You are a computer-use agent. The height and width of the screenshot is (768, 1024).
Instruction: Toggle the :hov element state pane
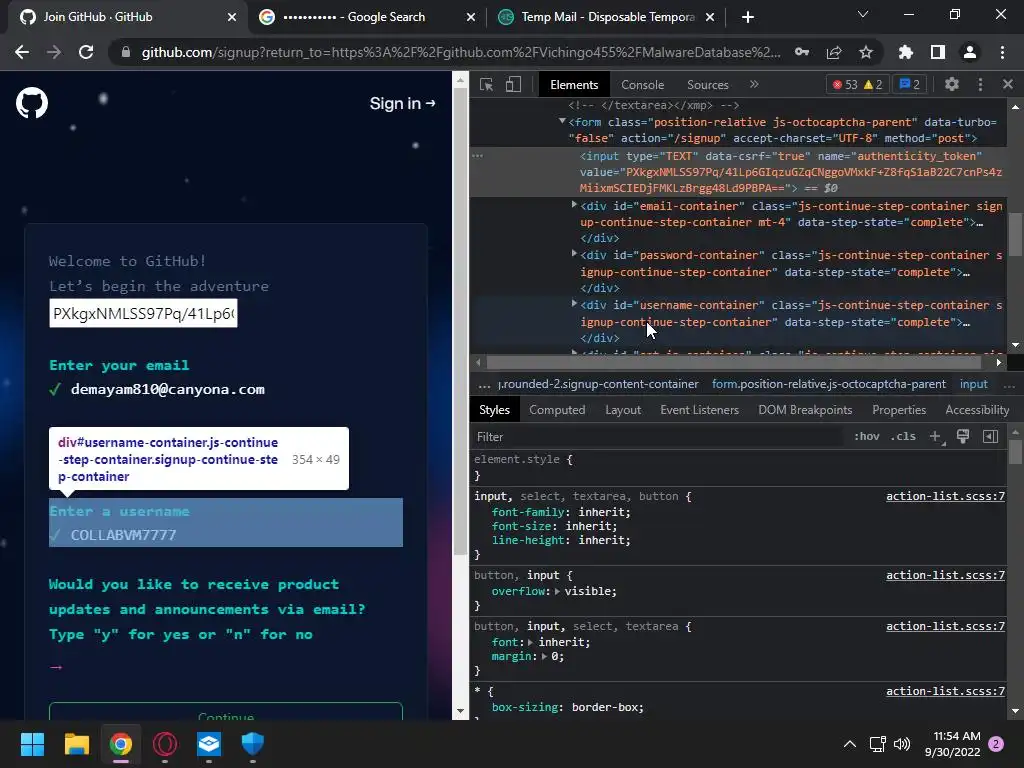tap(867, 436)
